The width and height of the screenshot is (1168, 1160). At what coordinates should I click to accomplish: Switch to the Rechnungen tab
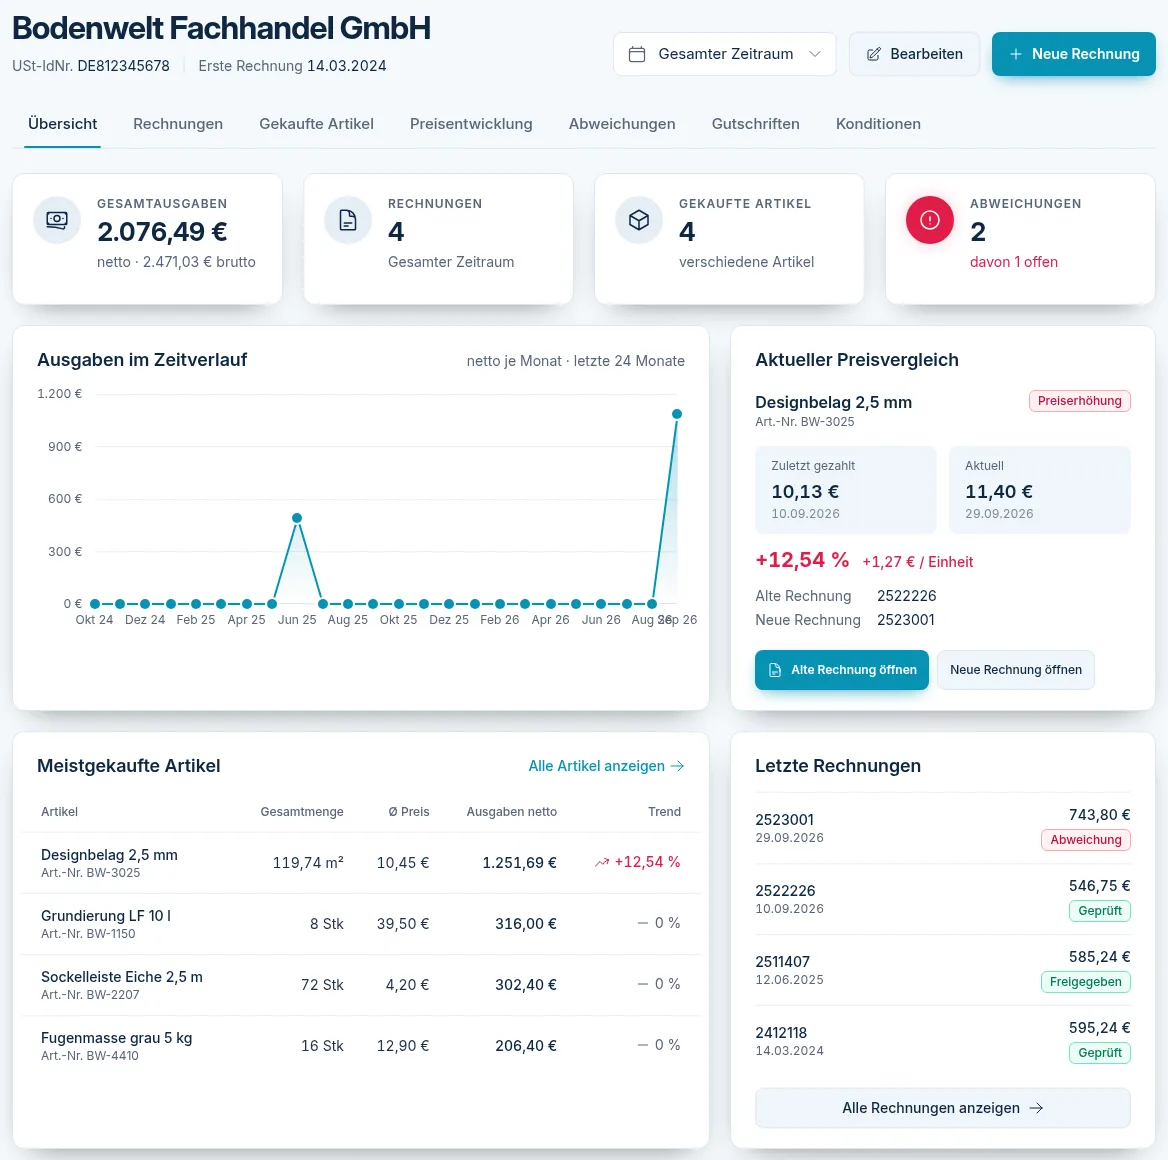click(x=178, y=124)
